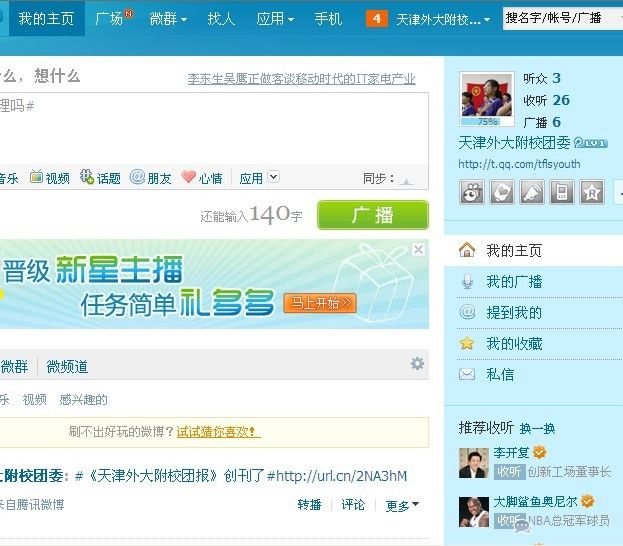The width and height of the screenshot is (623, 546).
Task: Open 李开复 recommended profile
Action: point(511,452)
